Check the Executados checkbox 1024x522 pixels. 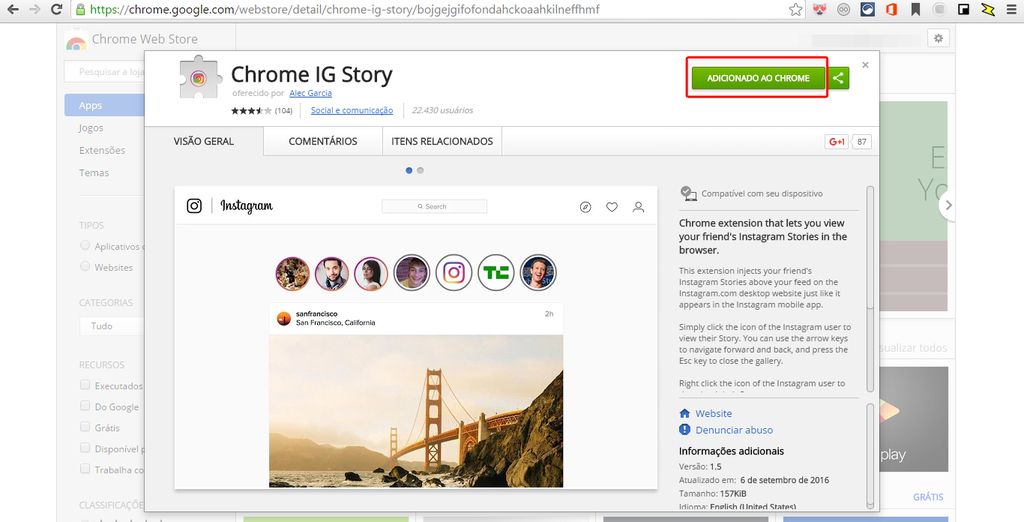click(x=85, y=385)
